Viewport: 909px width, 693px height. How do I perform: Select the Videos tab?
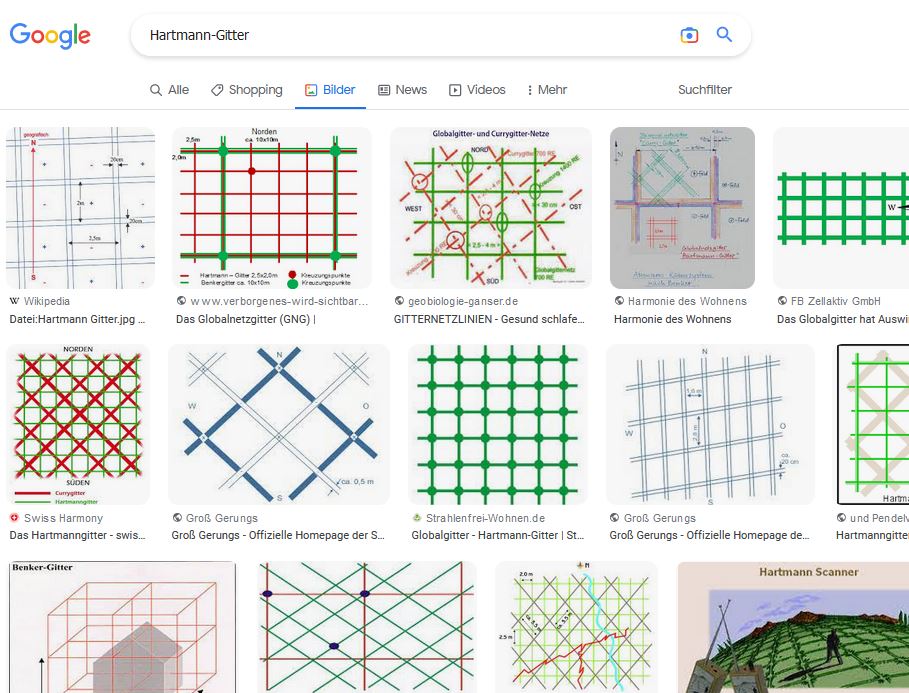click(477, 90)
